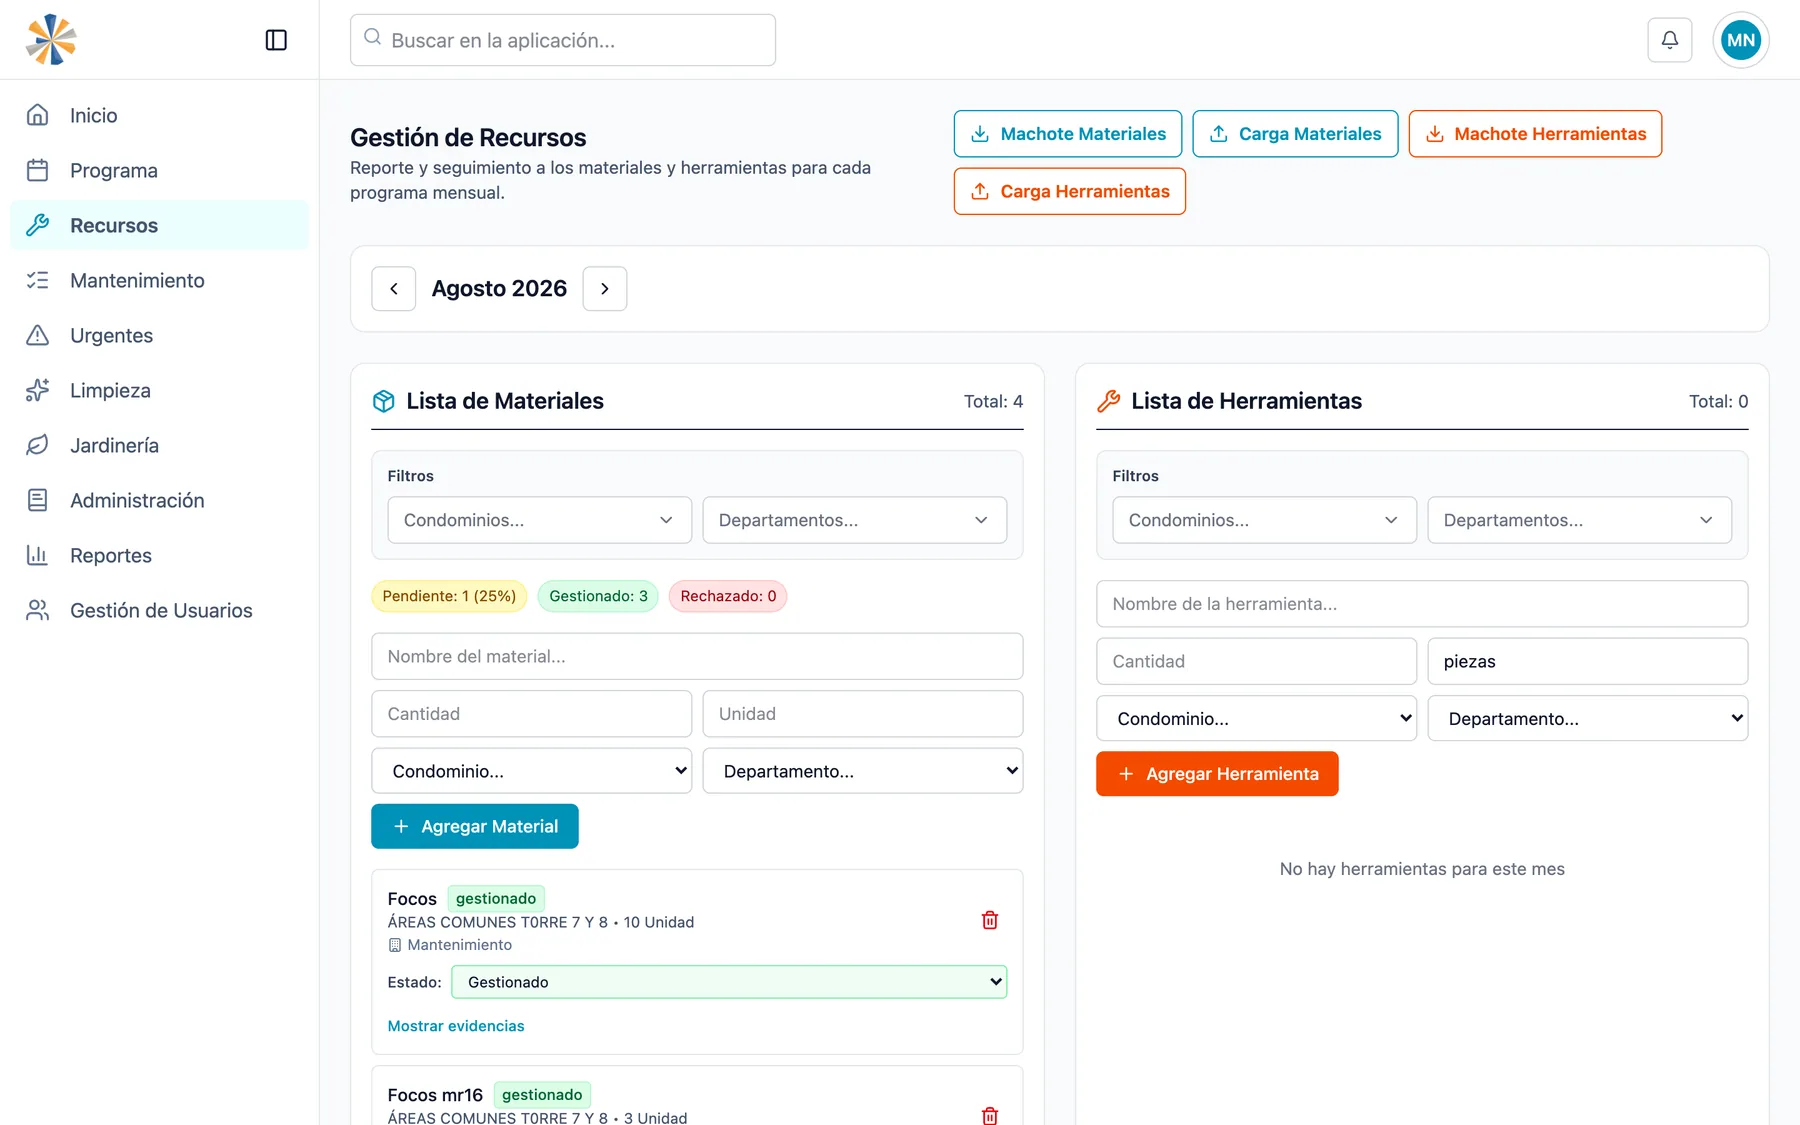The width and height of the screenshot is (1800, 1125).
Task: Select Condominio for new material
Action: pos(532,771)
